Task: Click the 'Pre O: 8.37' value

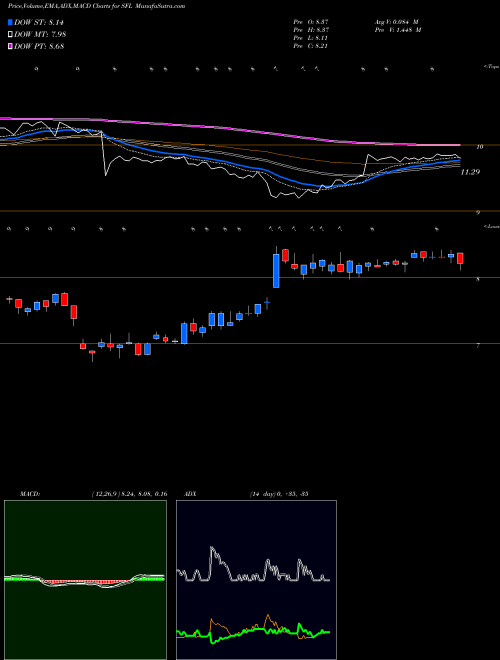Action: pyautogui.click(x=311, y=22)
